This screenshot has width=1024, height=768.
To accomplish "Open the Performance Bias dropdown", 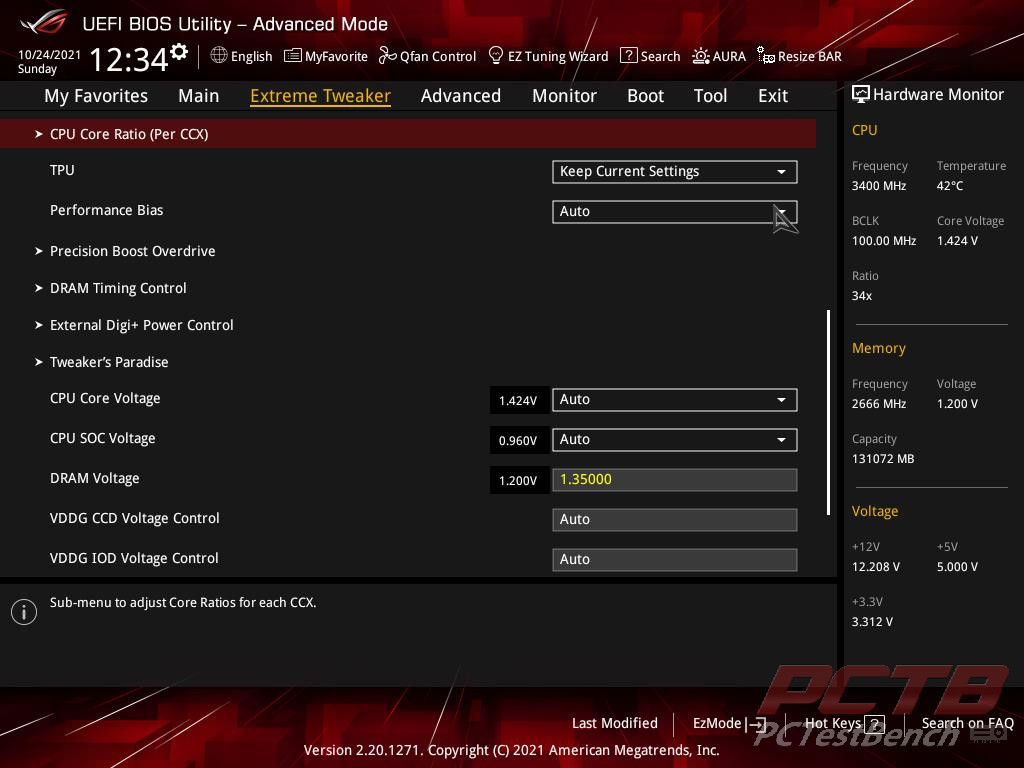I will click(675, 212).
